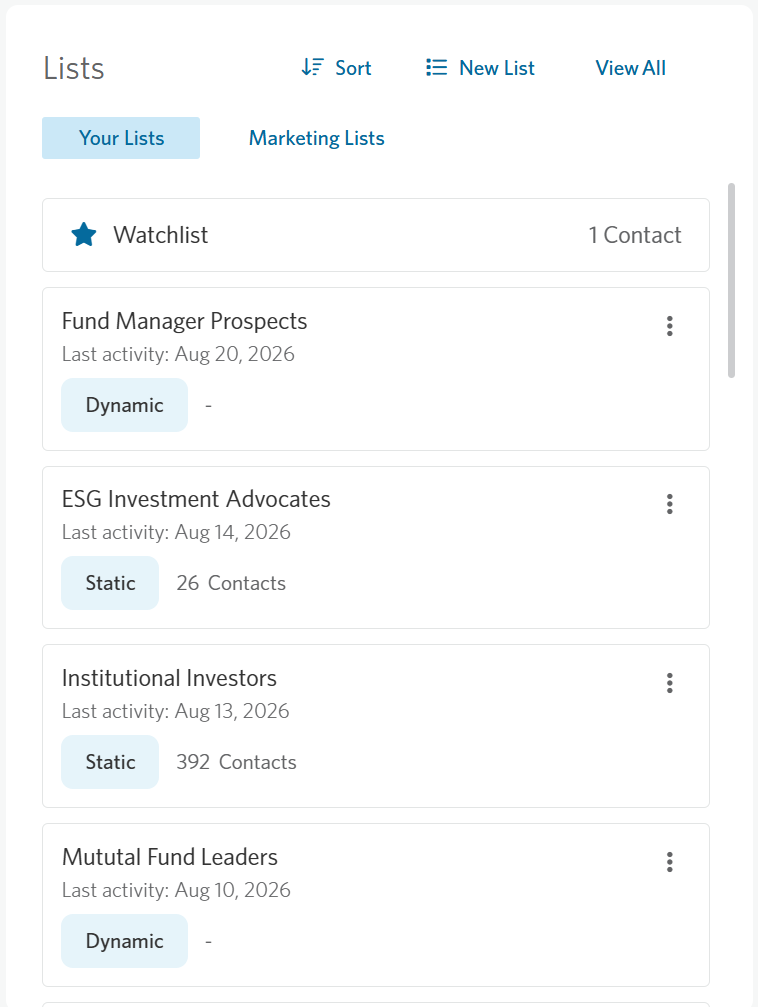
Task: Open the Watchlist row
Action: (376, 235)
